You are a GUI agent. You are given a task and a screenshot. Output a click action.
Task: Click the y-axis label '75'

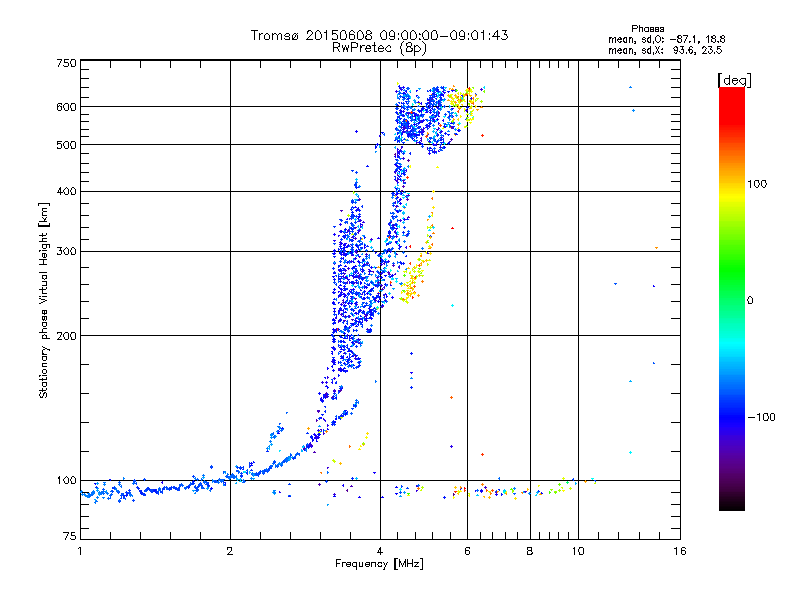click(x=70, y=536)
